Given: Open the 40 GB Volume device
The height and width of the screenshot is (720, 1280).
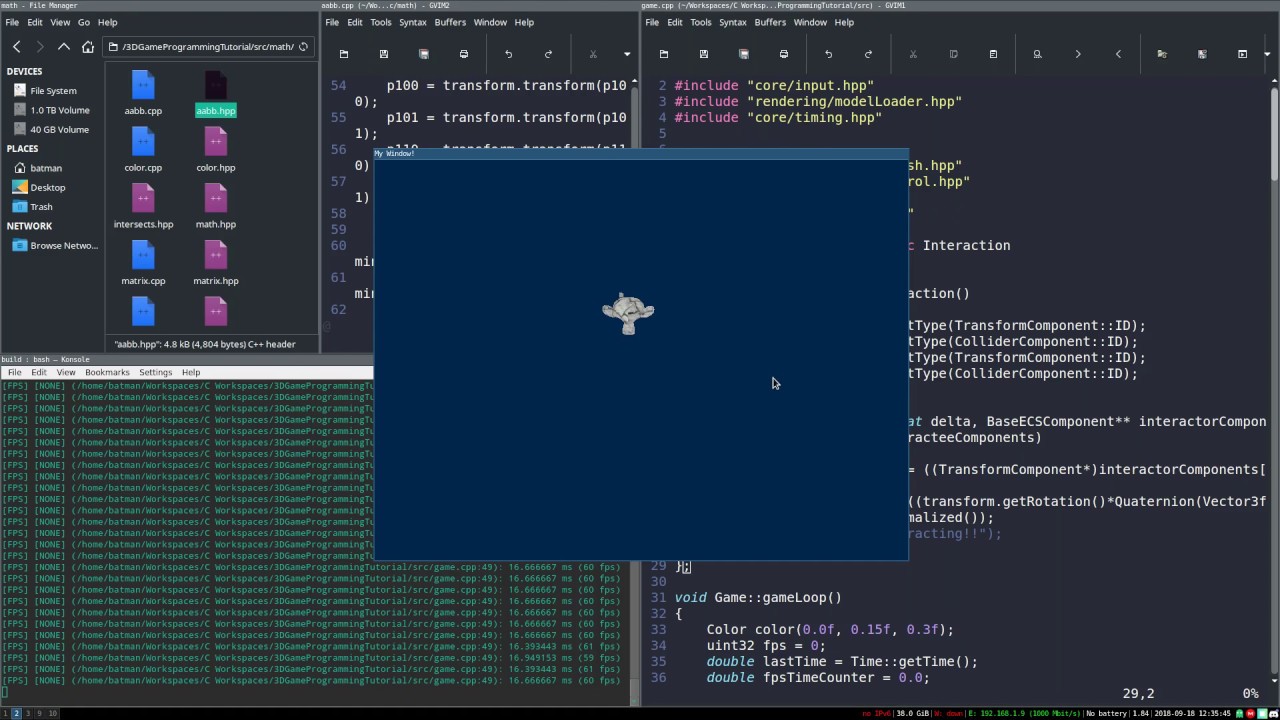Looking at the screenshot, I should click(52, 129).
